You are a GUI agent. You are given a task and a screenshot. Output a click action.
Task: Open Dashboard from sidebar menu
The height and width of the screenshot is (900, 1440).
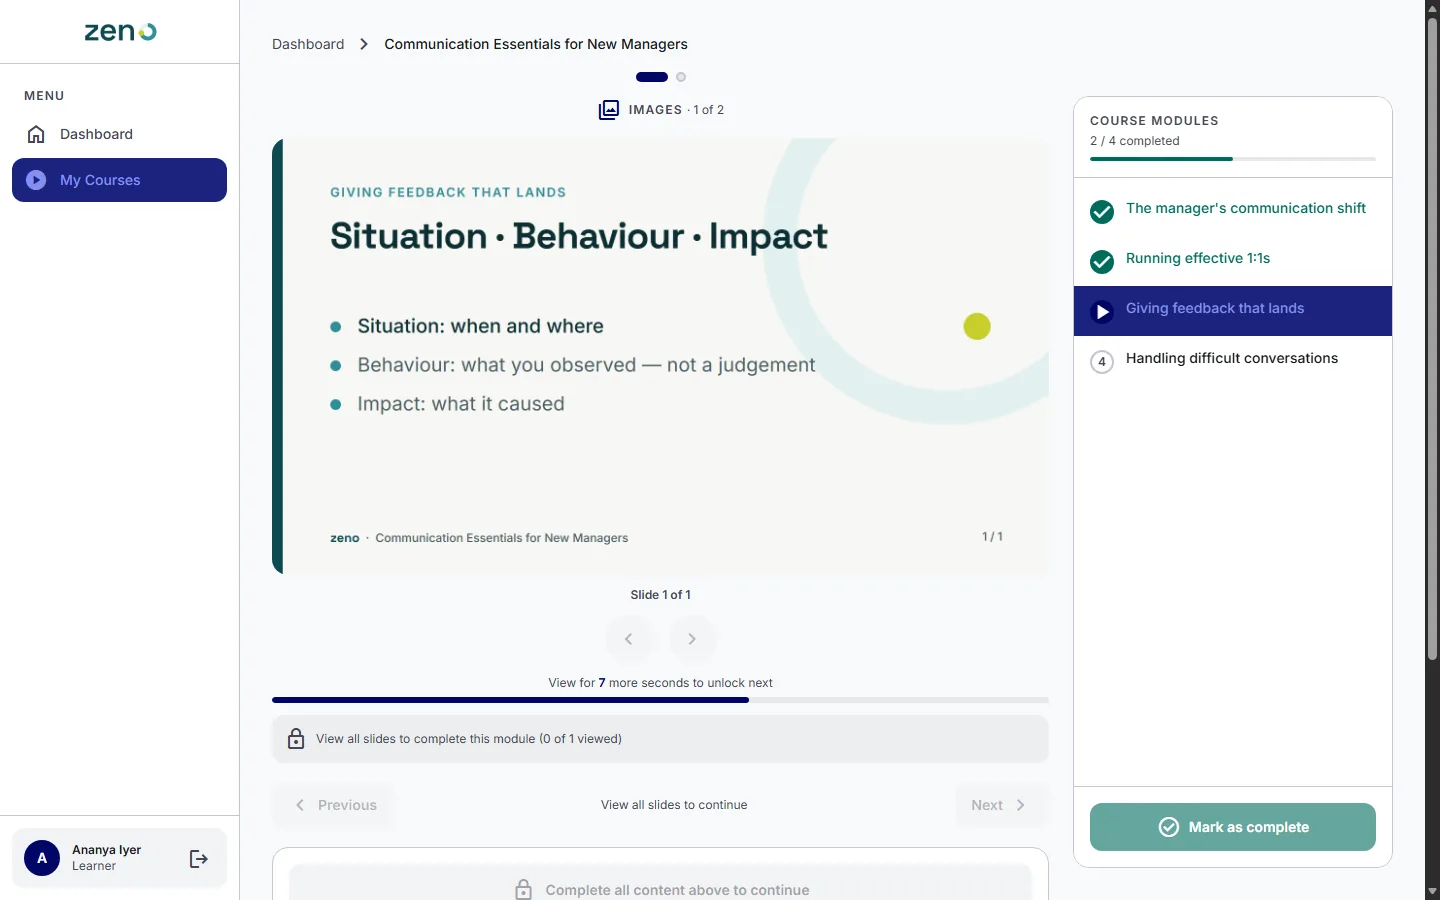tap(119, 134)
